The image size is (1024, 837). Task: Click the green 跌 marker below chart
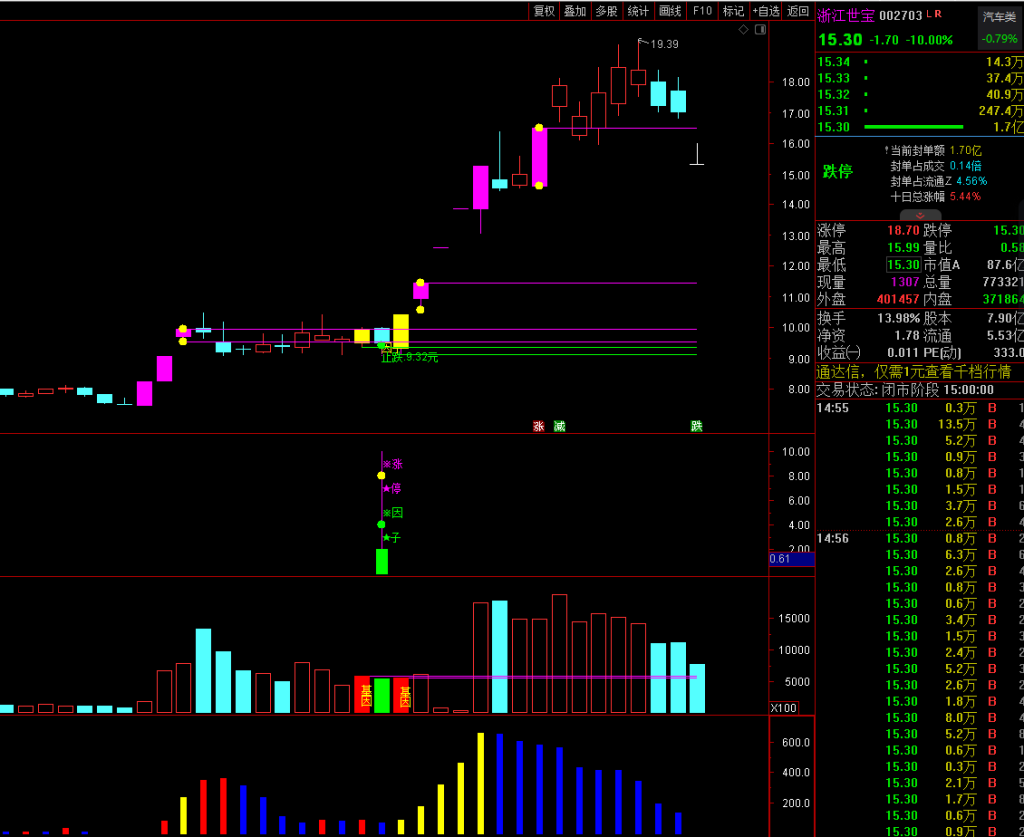[x=696, y=426]
